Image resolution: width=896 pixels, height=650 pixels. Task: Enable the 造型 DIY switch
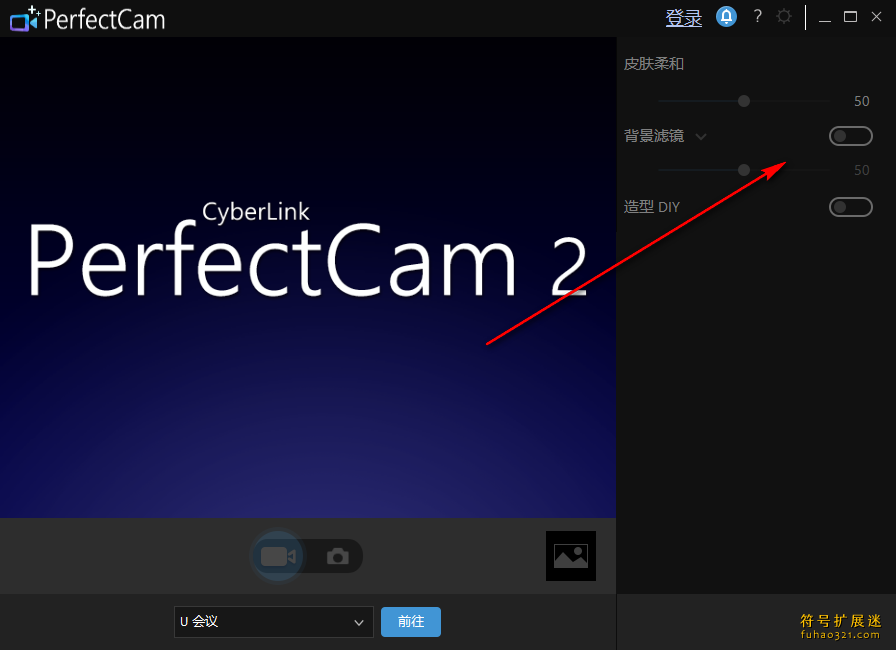[850, 207]
